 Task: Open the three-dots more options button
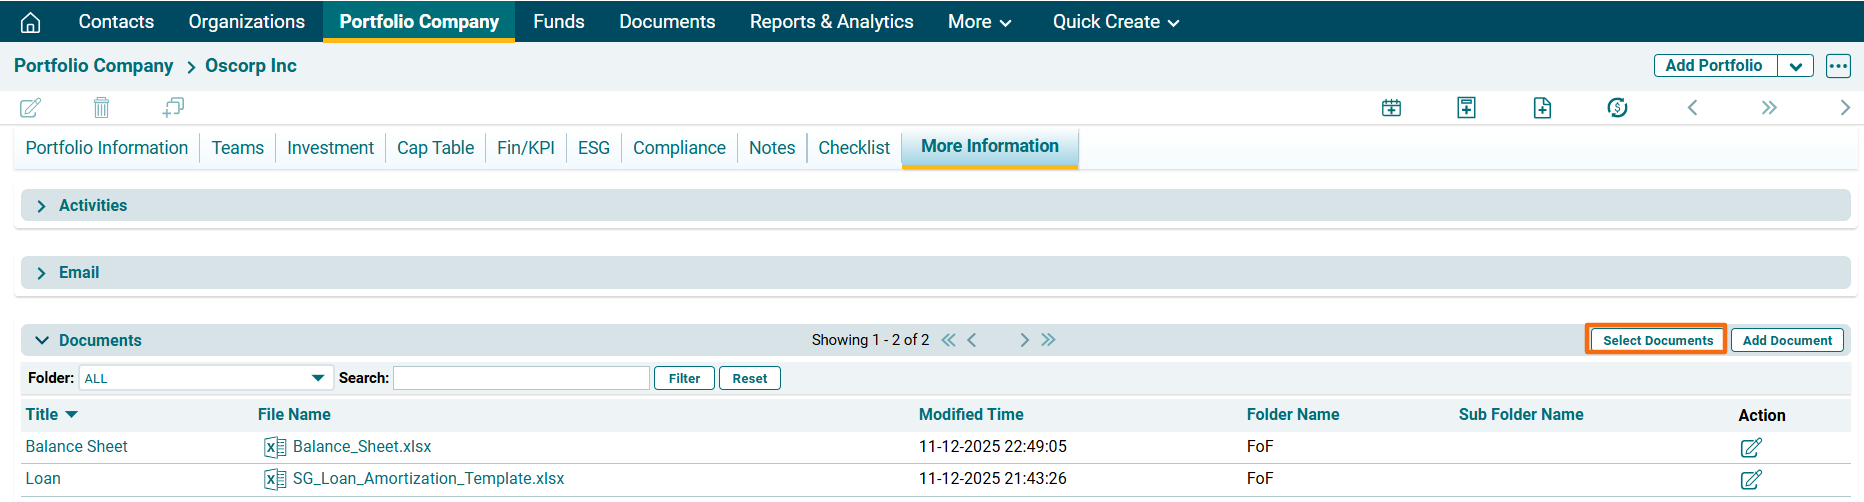[x=1838, y=66]
